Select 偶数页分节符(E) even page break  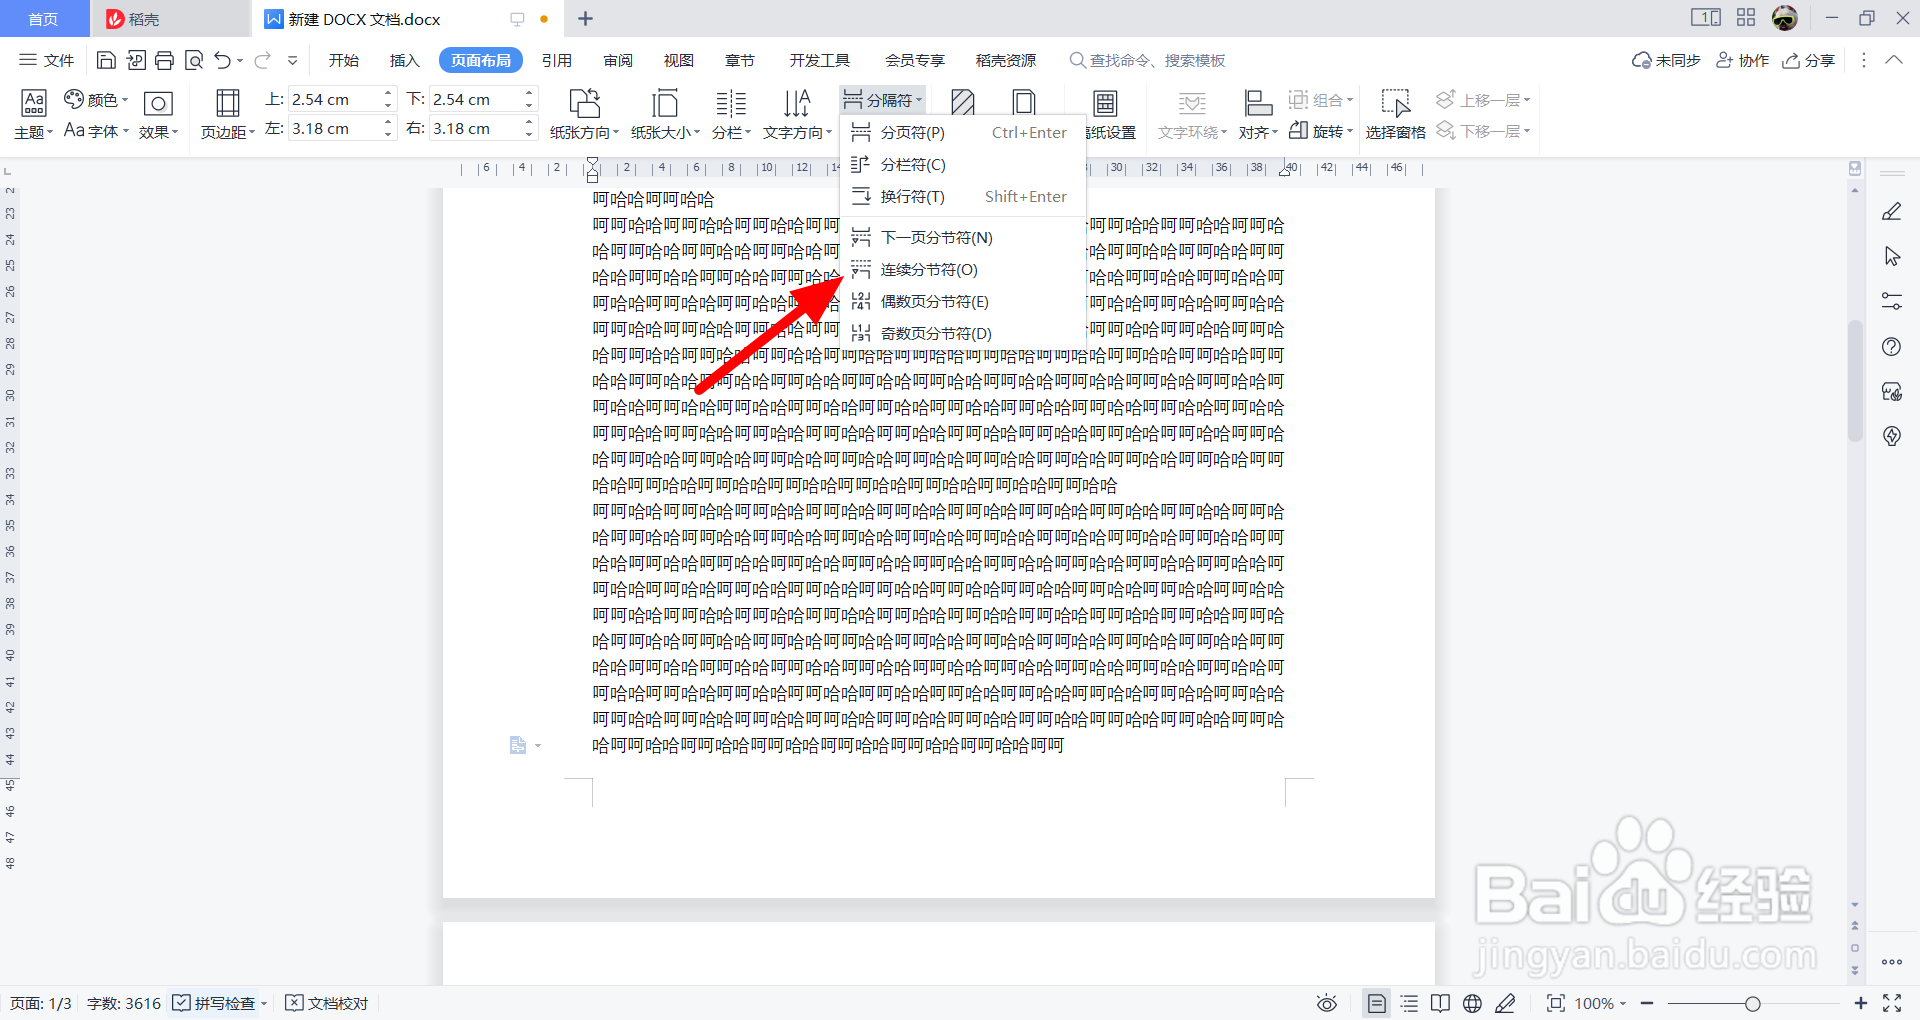[x=963, y=302]
